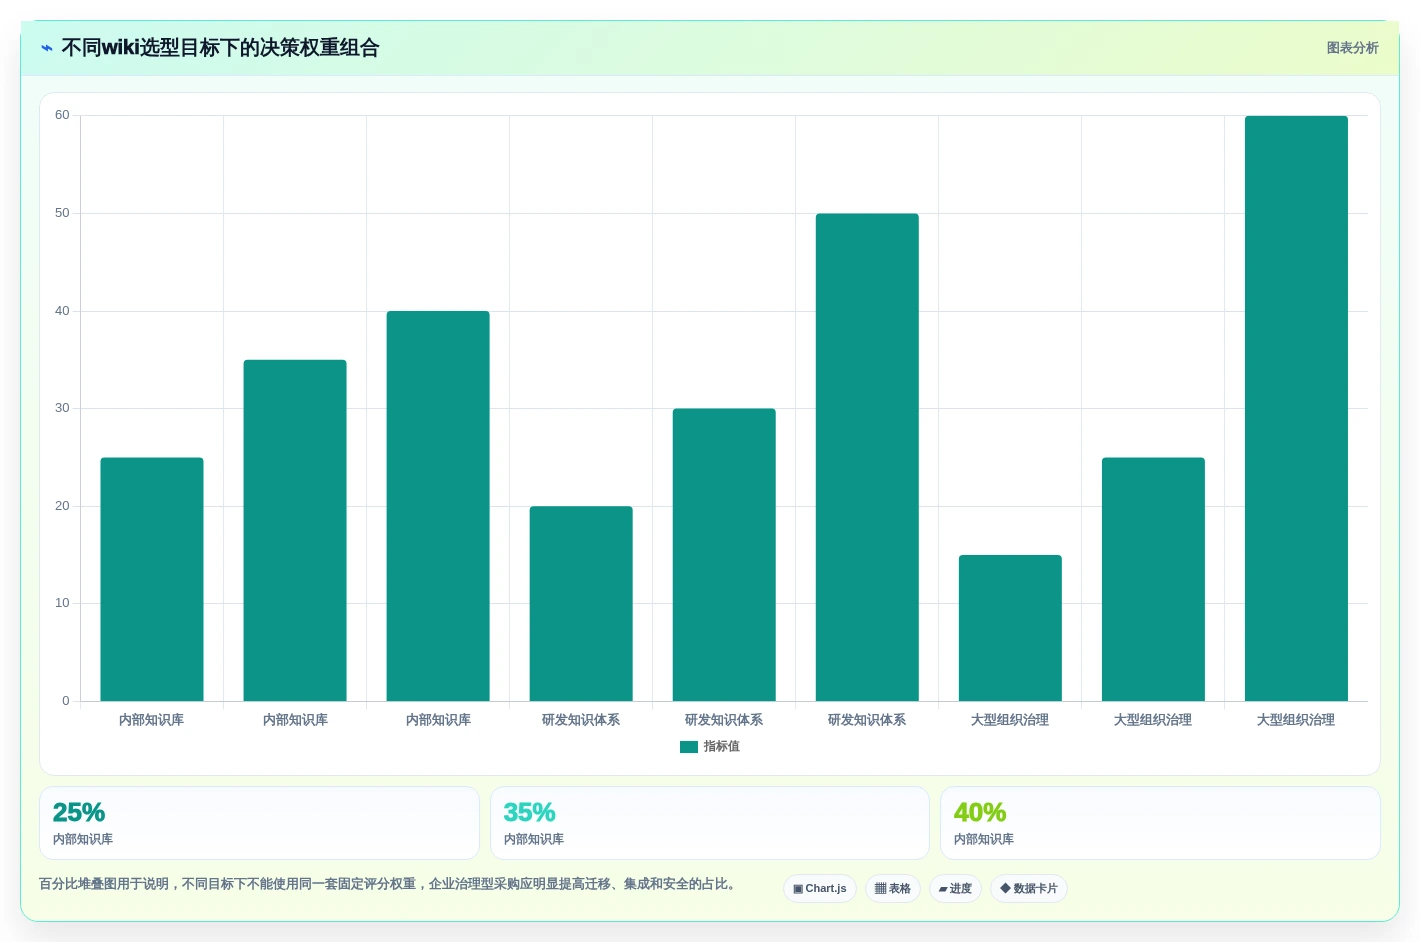This screenshot has width=1420, height=942.
Task: Select the 研发知识体系 bar with value 20
Action: click(x=581, y=604)
